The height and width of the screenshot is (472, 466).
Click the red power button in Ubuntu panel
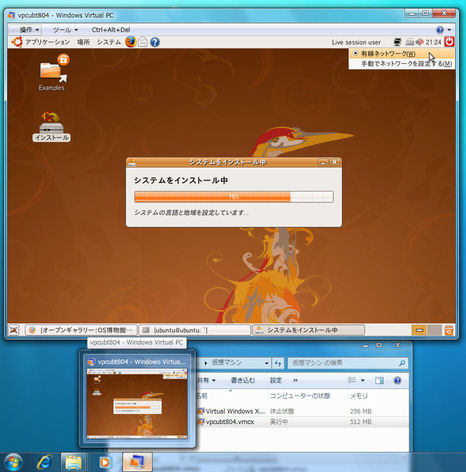coord(450,42)
